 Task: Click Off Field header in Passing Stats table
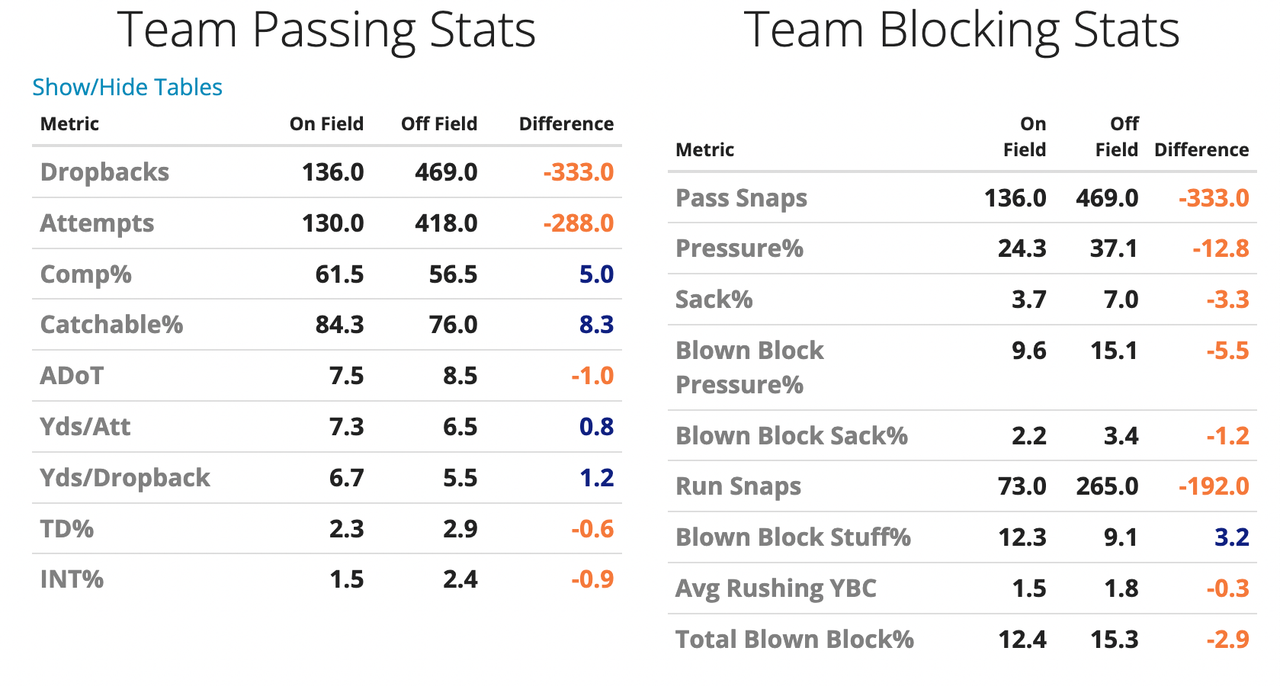439,124
